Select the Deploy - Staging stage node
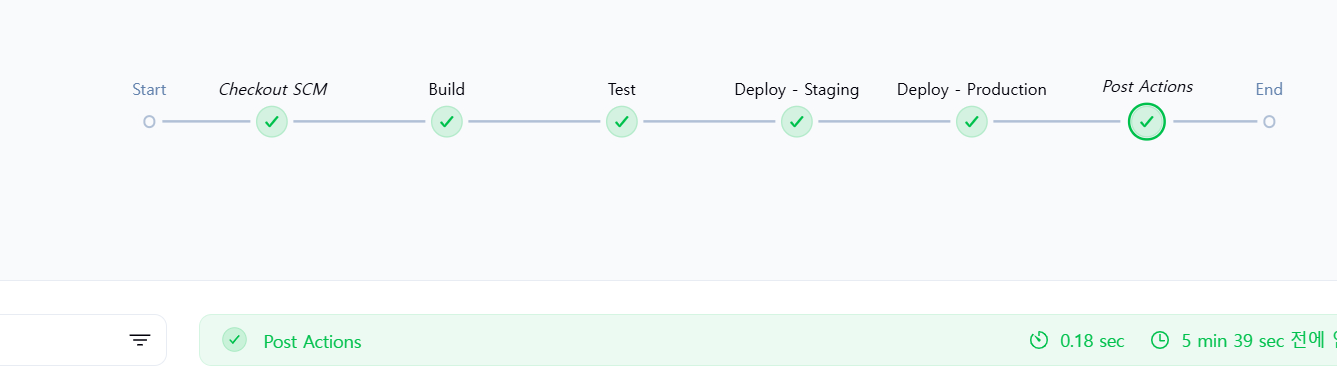 tap(797, 122)
